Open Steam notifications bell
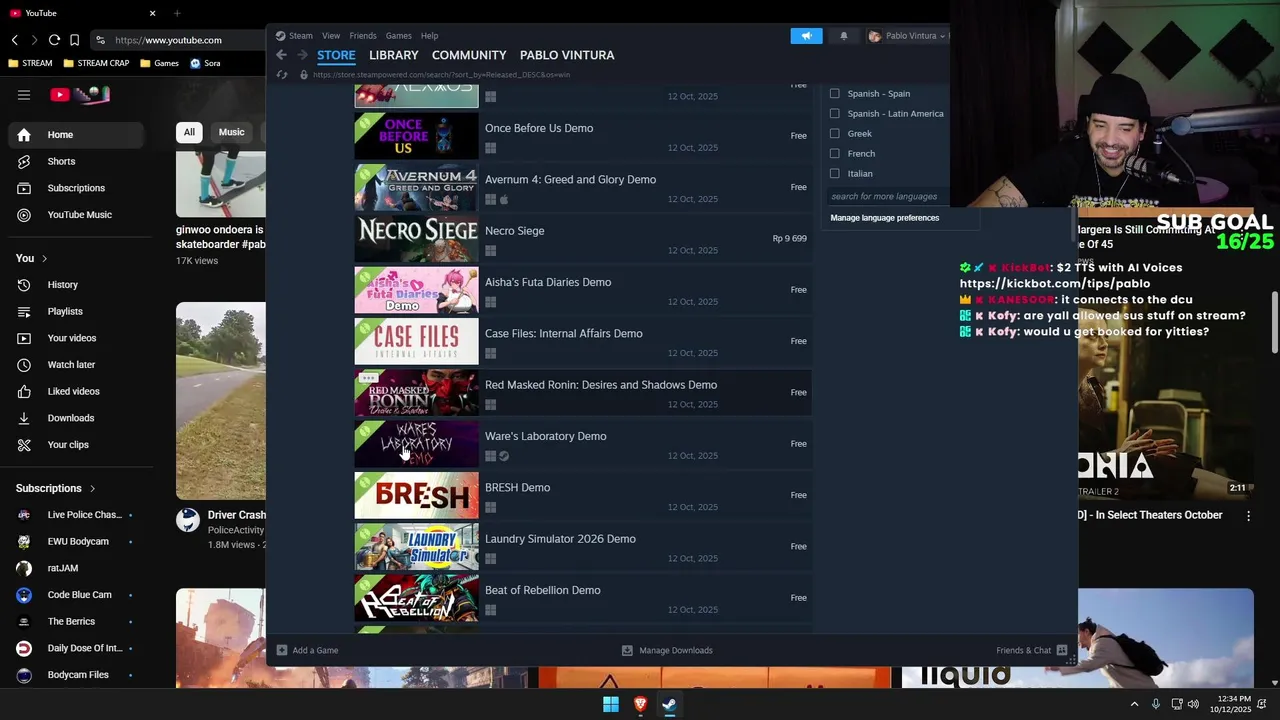This screenshot has height=720, width=1280. (x=843, y=36)
